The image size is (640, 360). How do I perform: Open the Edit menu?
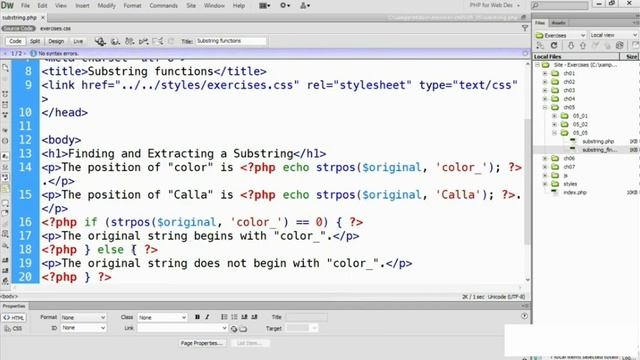tap(42, 6)
